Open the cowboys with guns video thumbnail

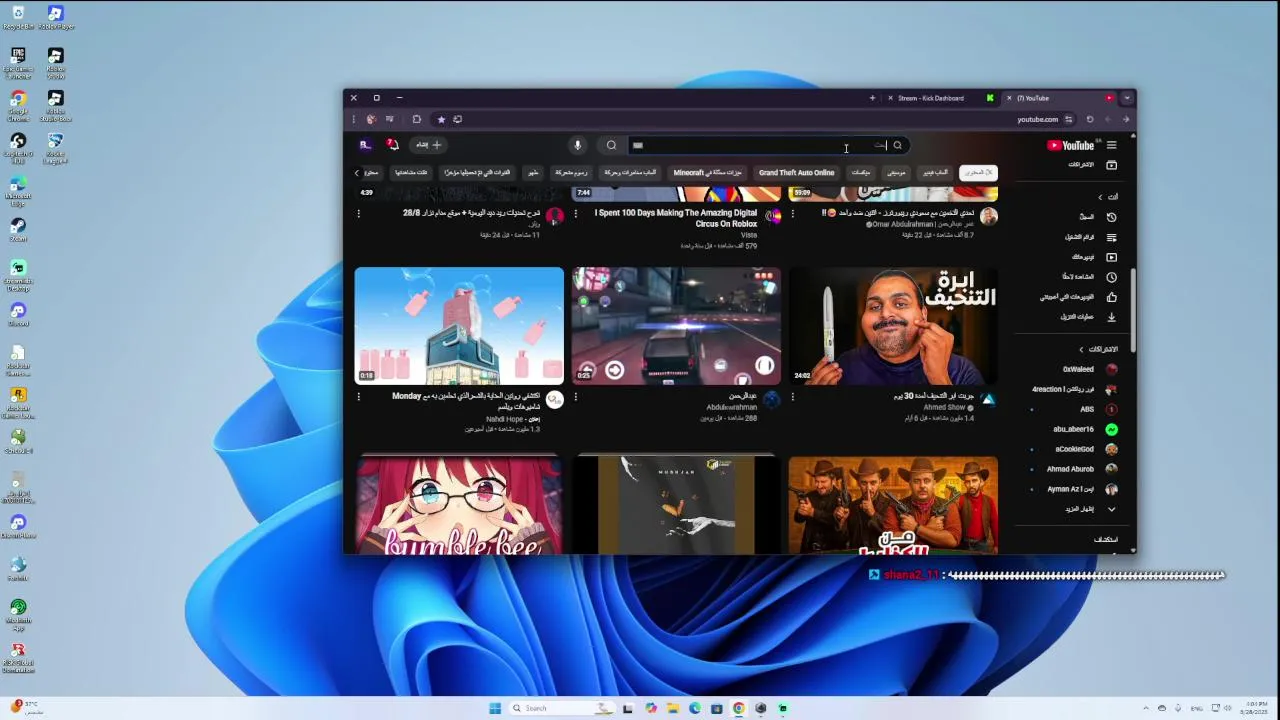[893, 504]
